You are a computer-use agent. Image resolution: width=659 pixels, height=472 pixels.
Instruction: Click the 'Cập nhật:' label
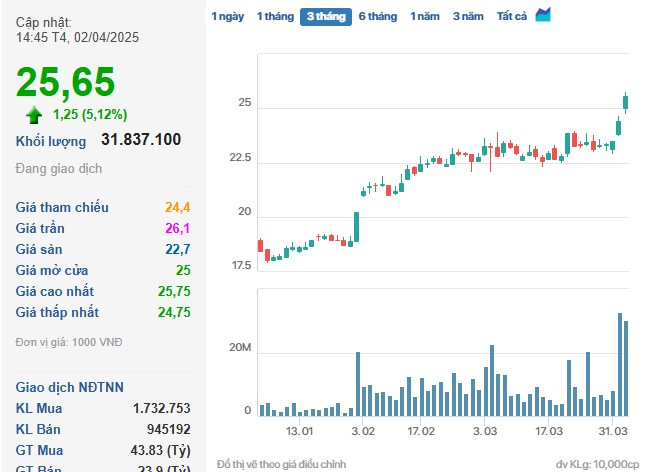pos(44,22)
